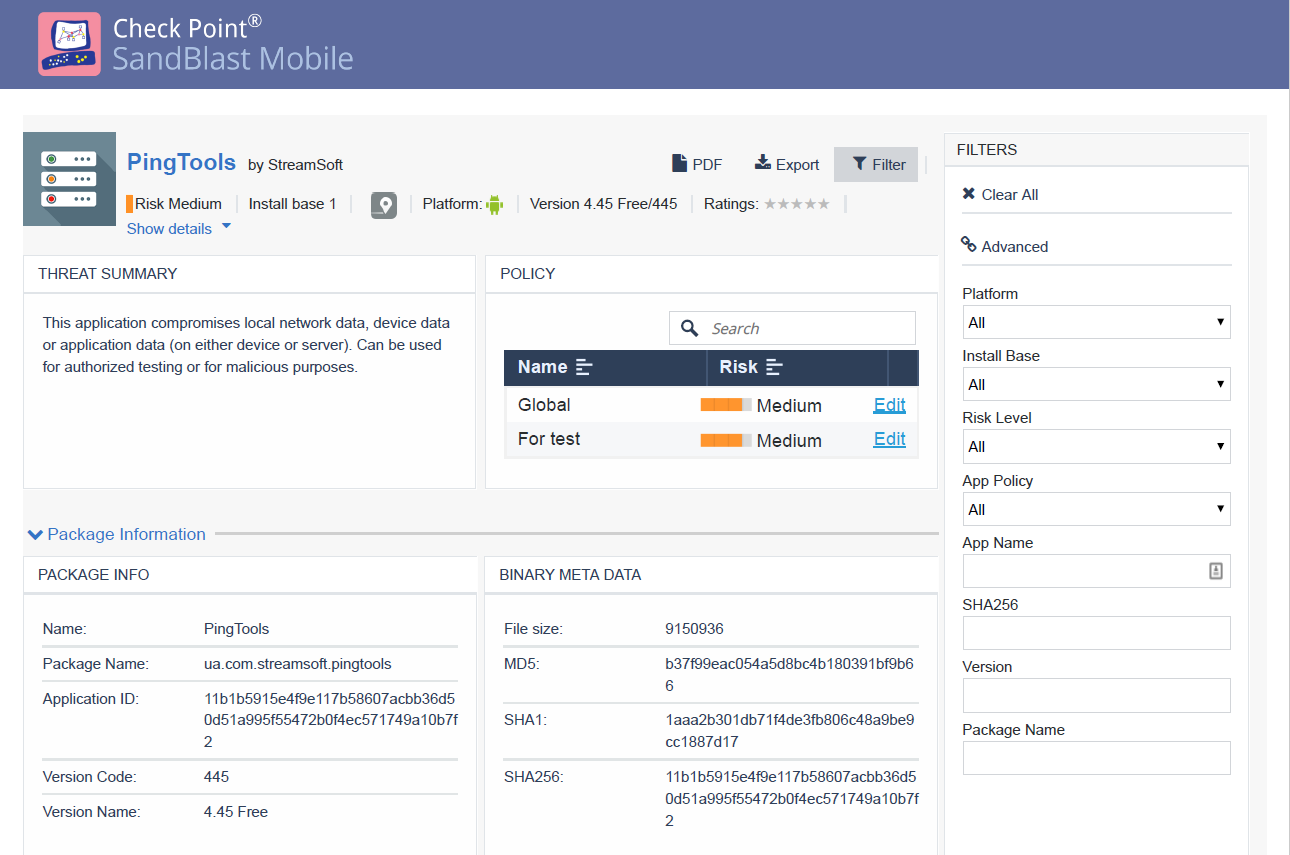Click the PingTools app icon thumbnail
Viewport: 1290px width, 855px height.
(69, 179)
